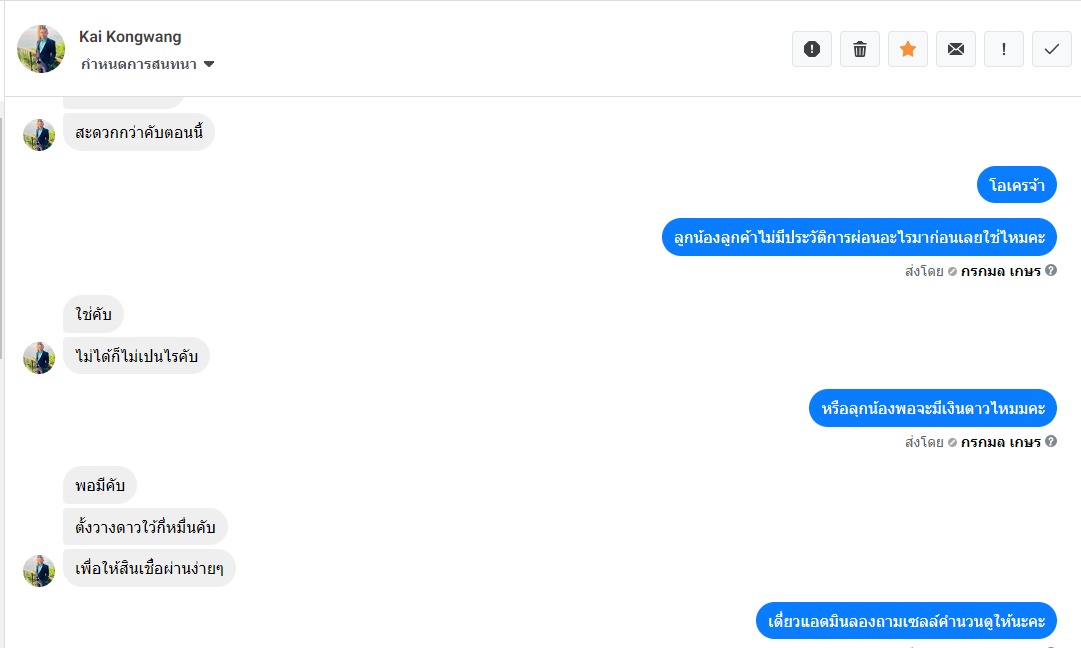Mark as unread with the envelope icon
1081x648 pixels.
(x=956, y=49)
